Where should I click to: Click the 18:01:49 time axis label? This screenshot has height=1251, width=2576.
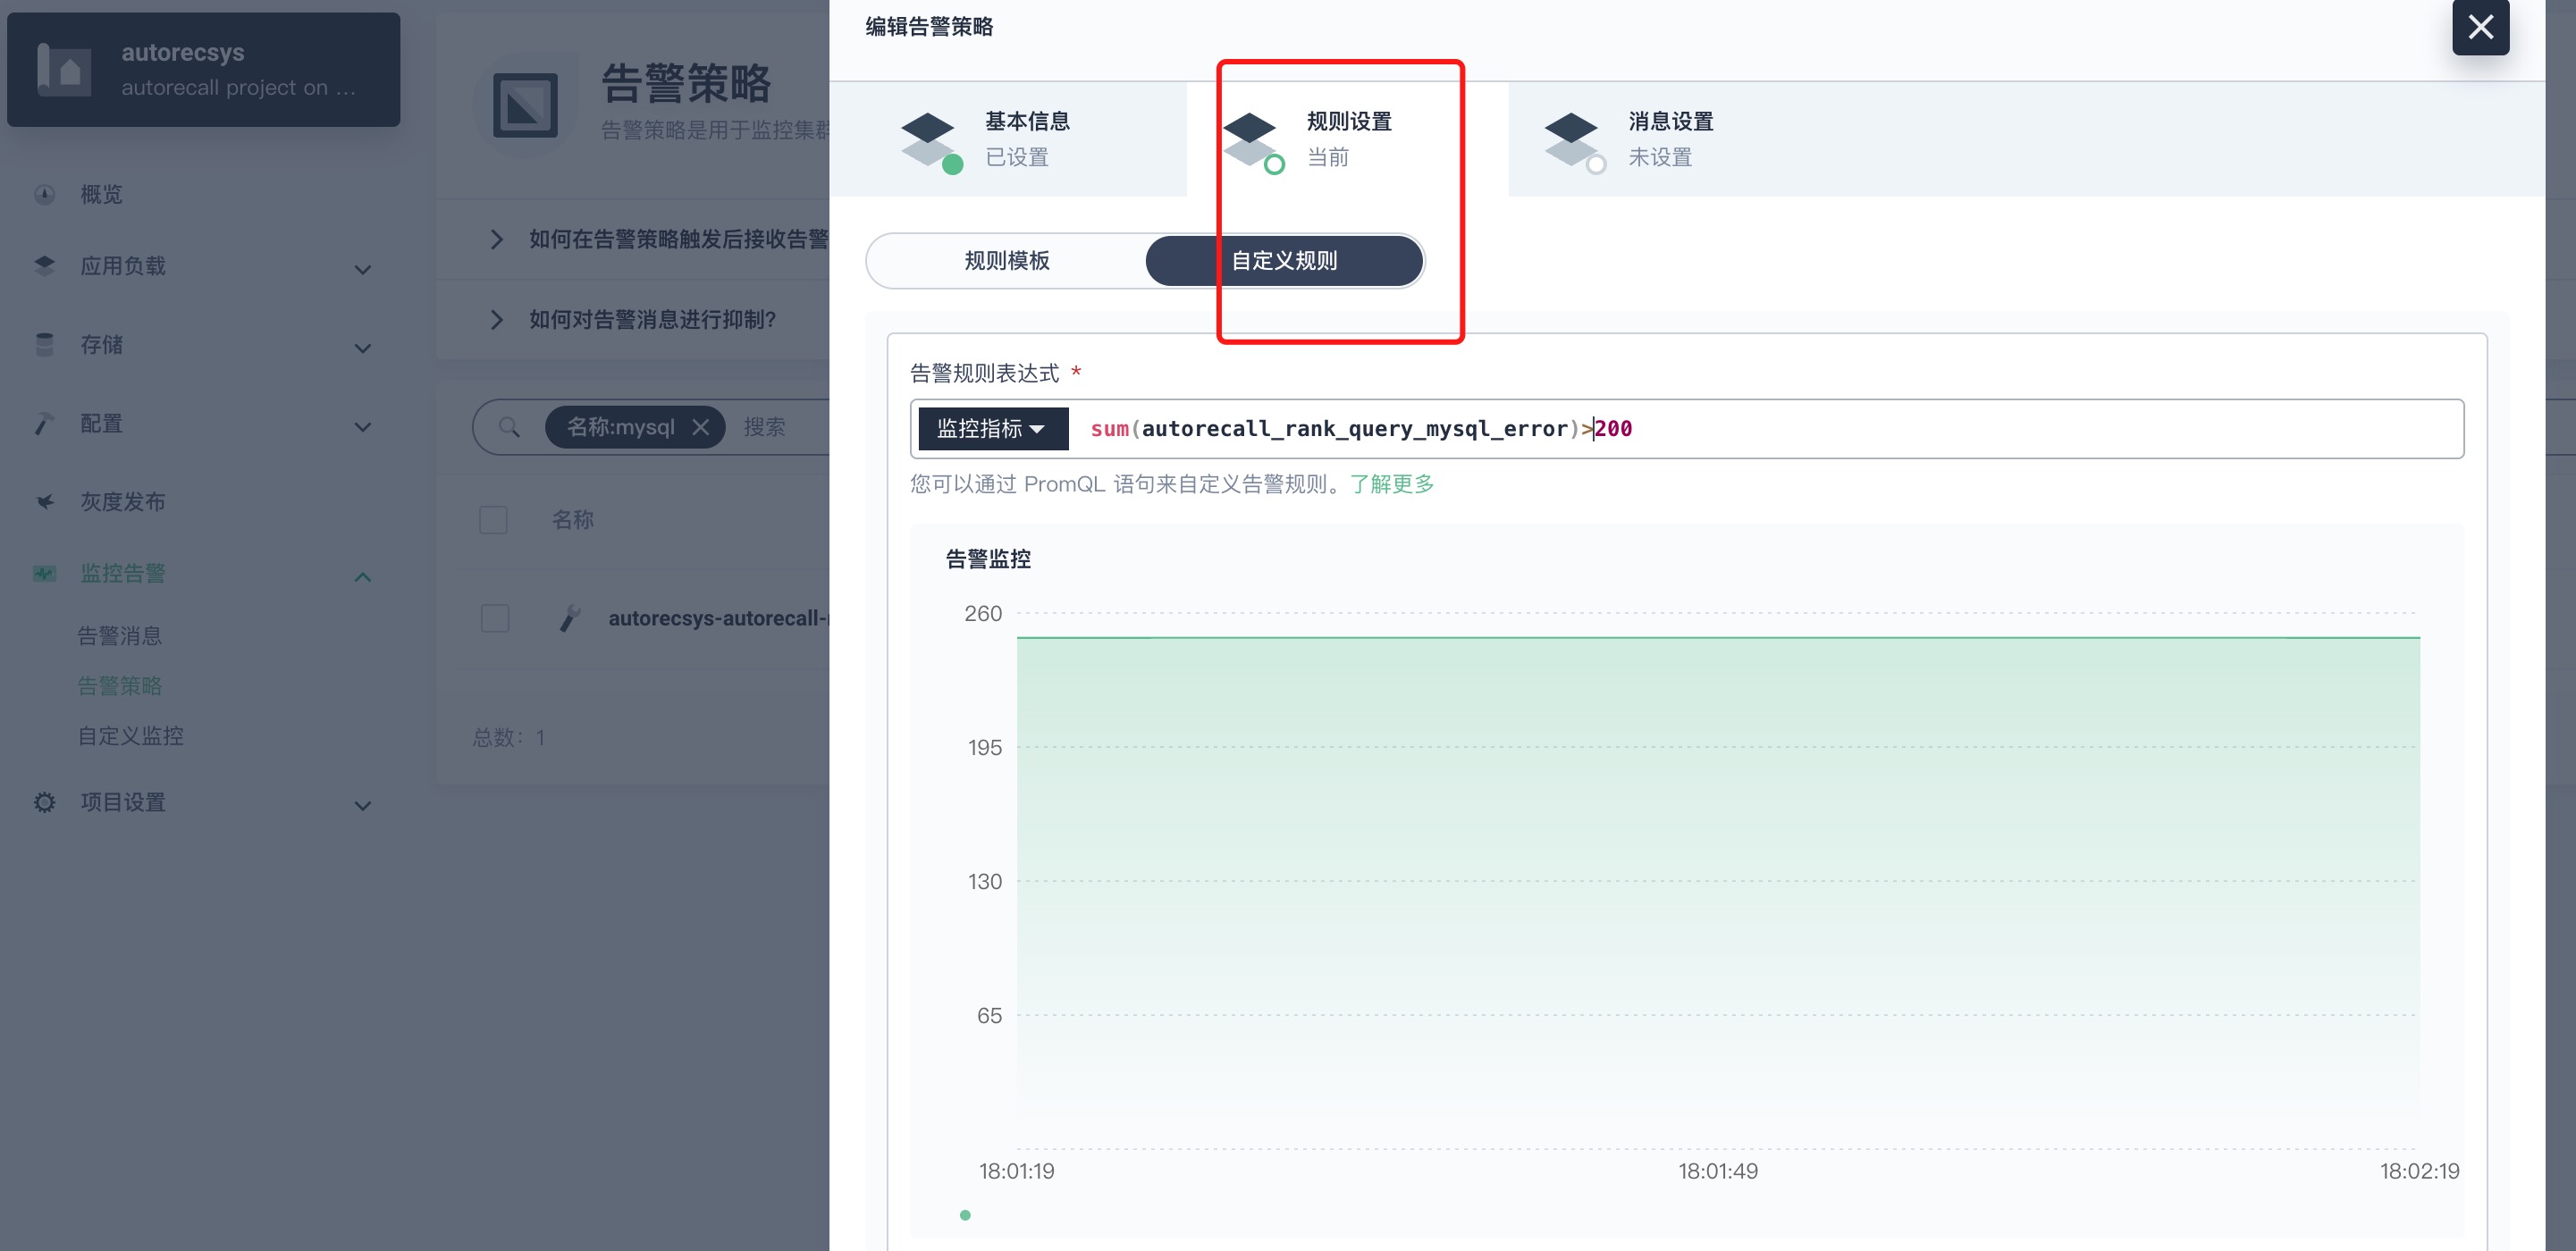click(x=1718, y=1171)
